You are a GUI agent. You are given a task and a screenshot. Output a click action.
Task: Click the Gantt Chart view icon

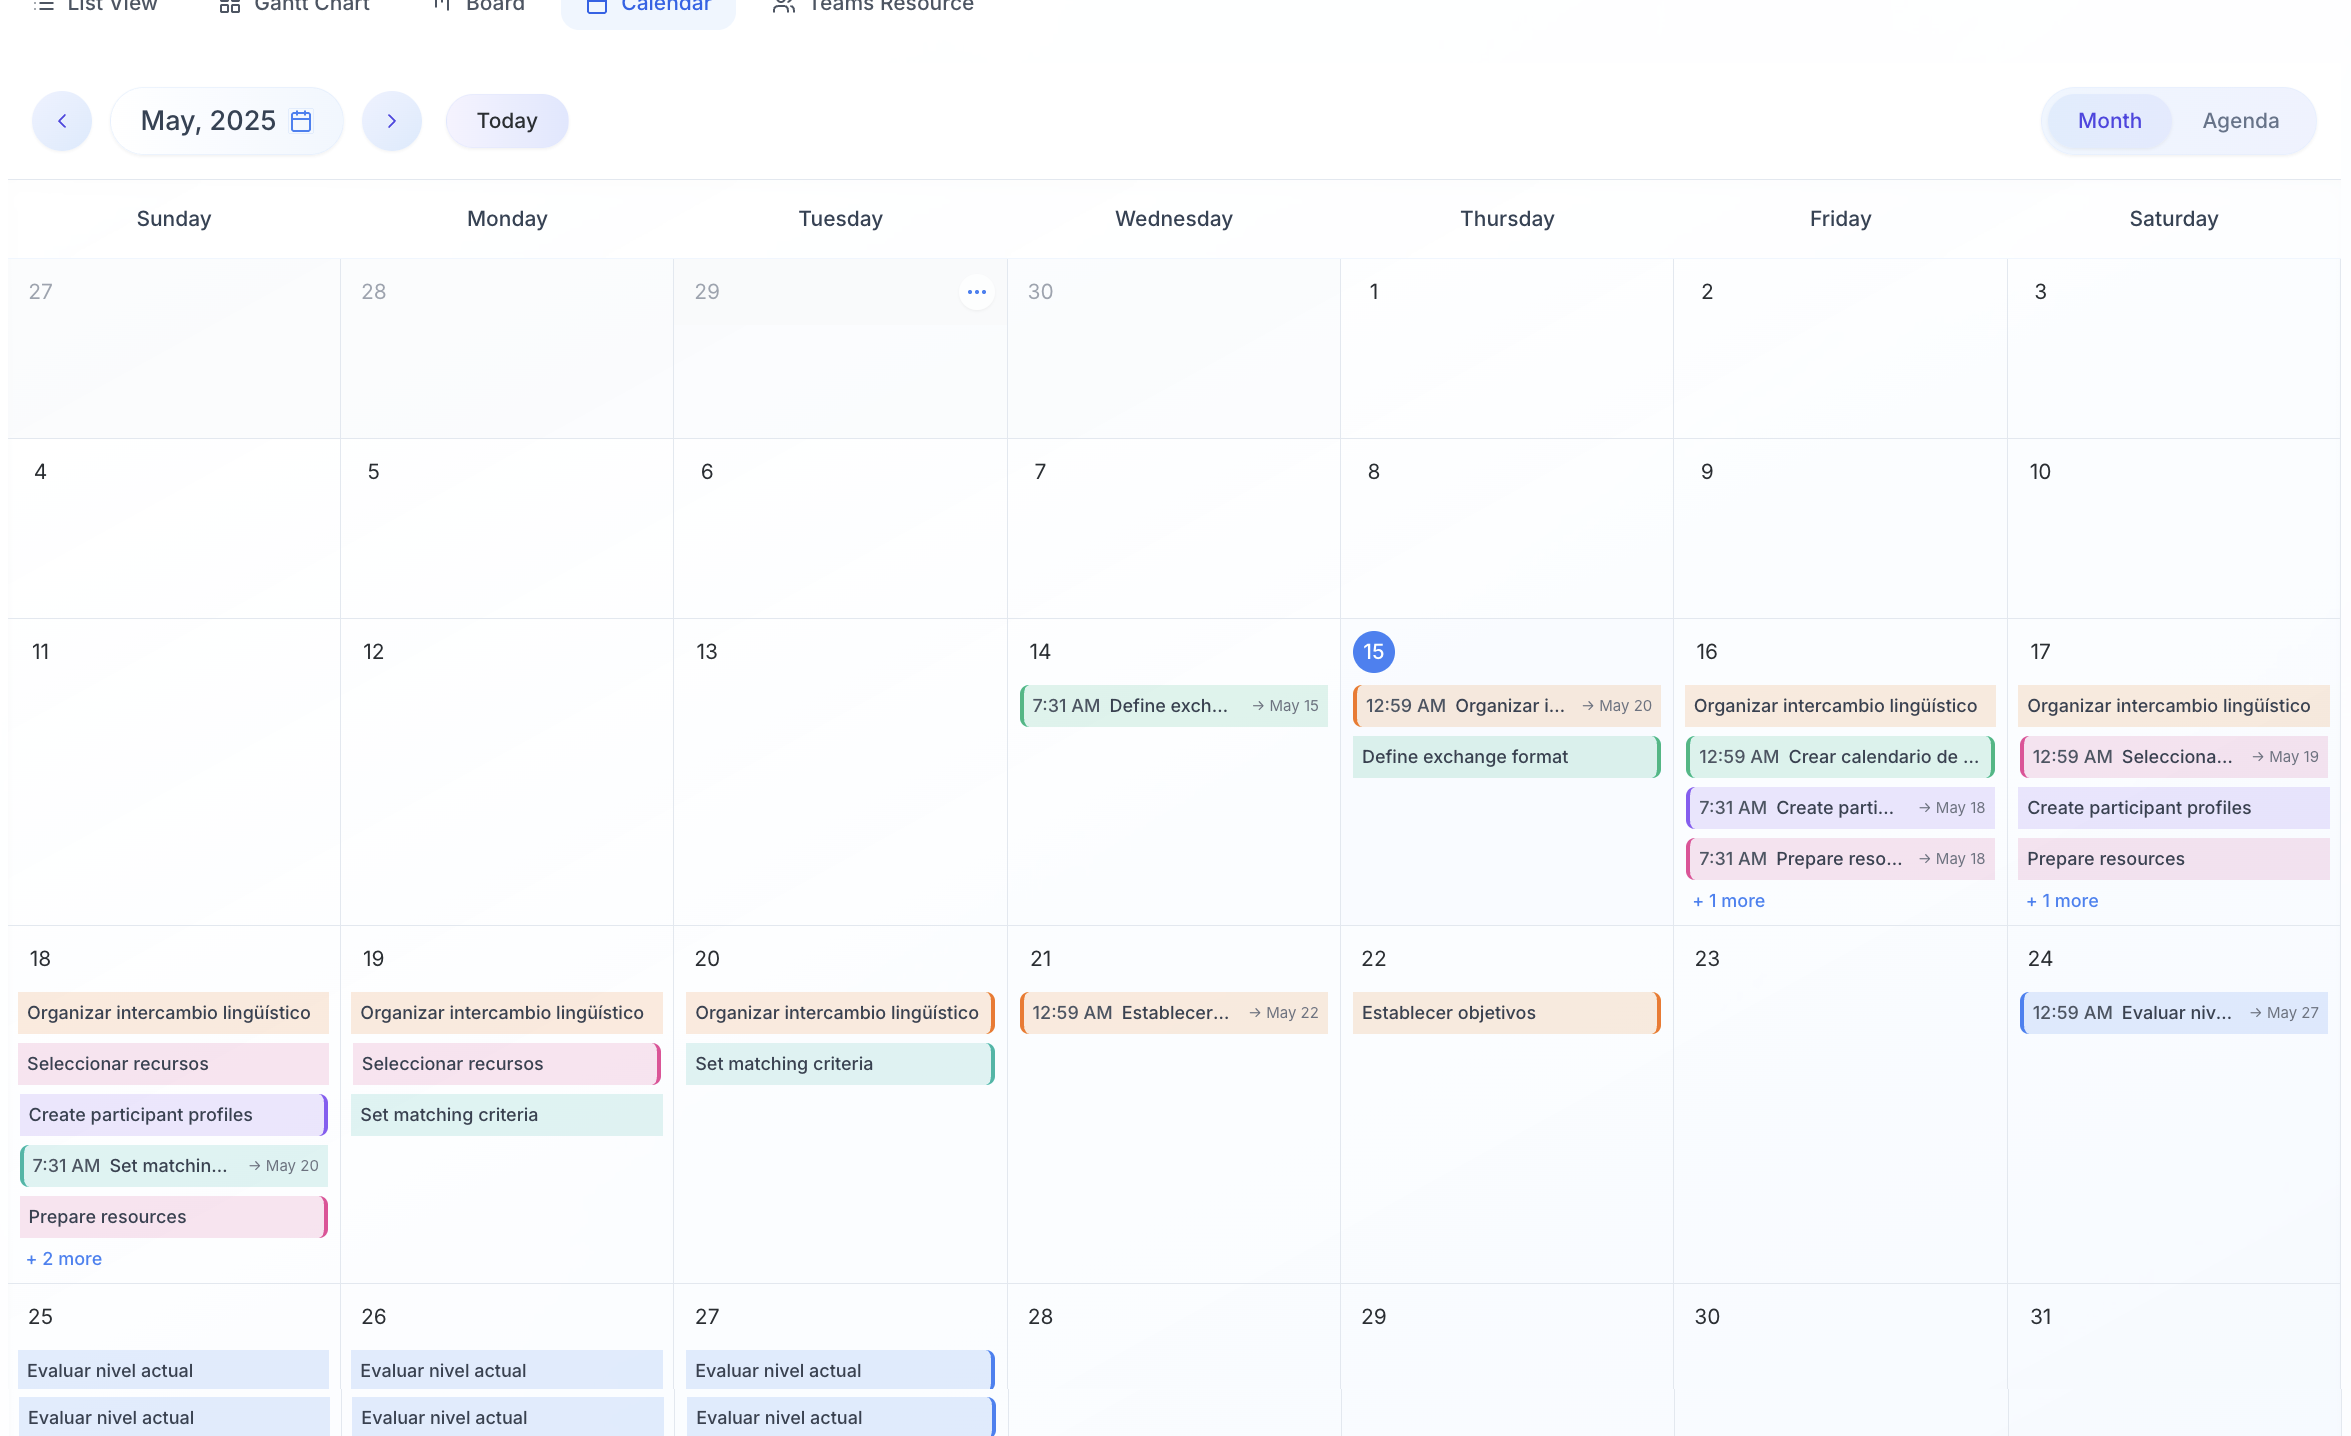click(230, 6)
